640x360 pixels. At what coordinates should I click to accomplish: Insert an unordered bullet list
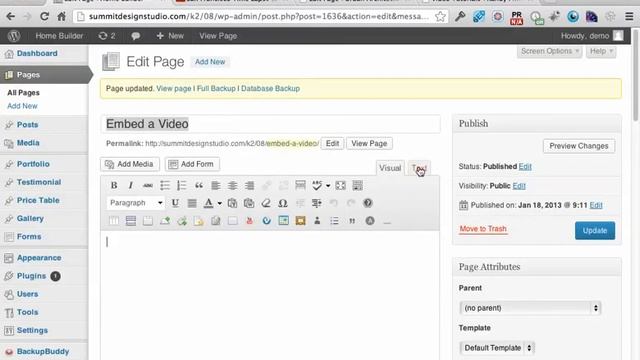pos(165,185)
